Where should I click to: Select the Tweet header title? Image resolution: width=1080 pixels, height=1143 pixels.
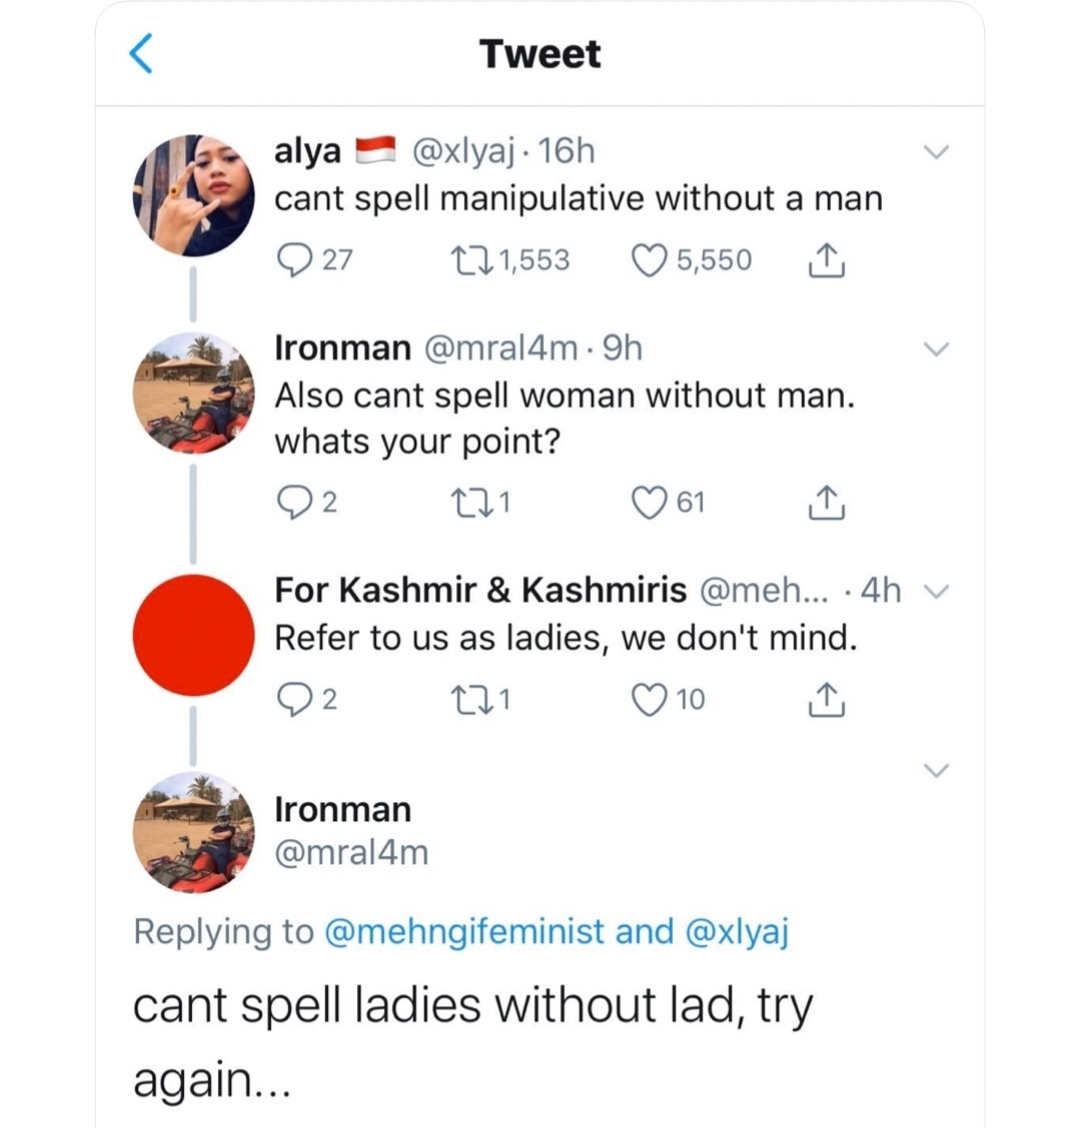click(x=540, y=54)
